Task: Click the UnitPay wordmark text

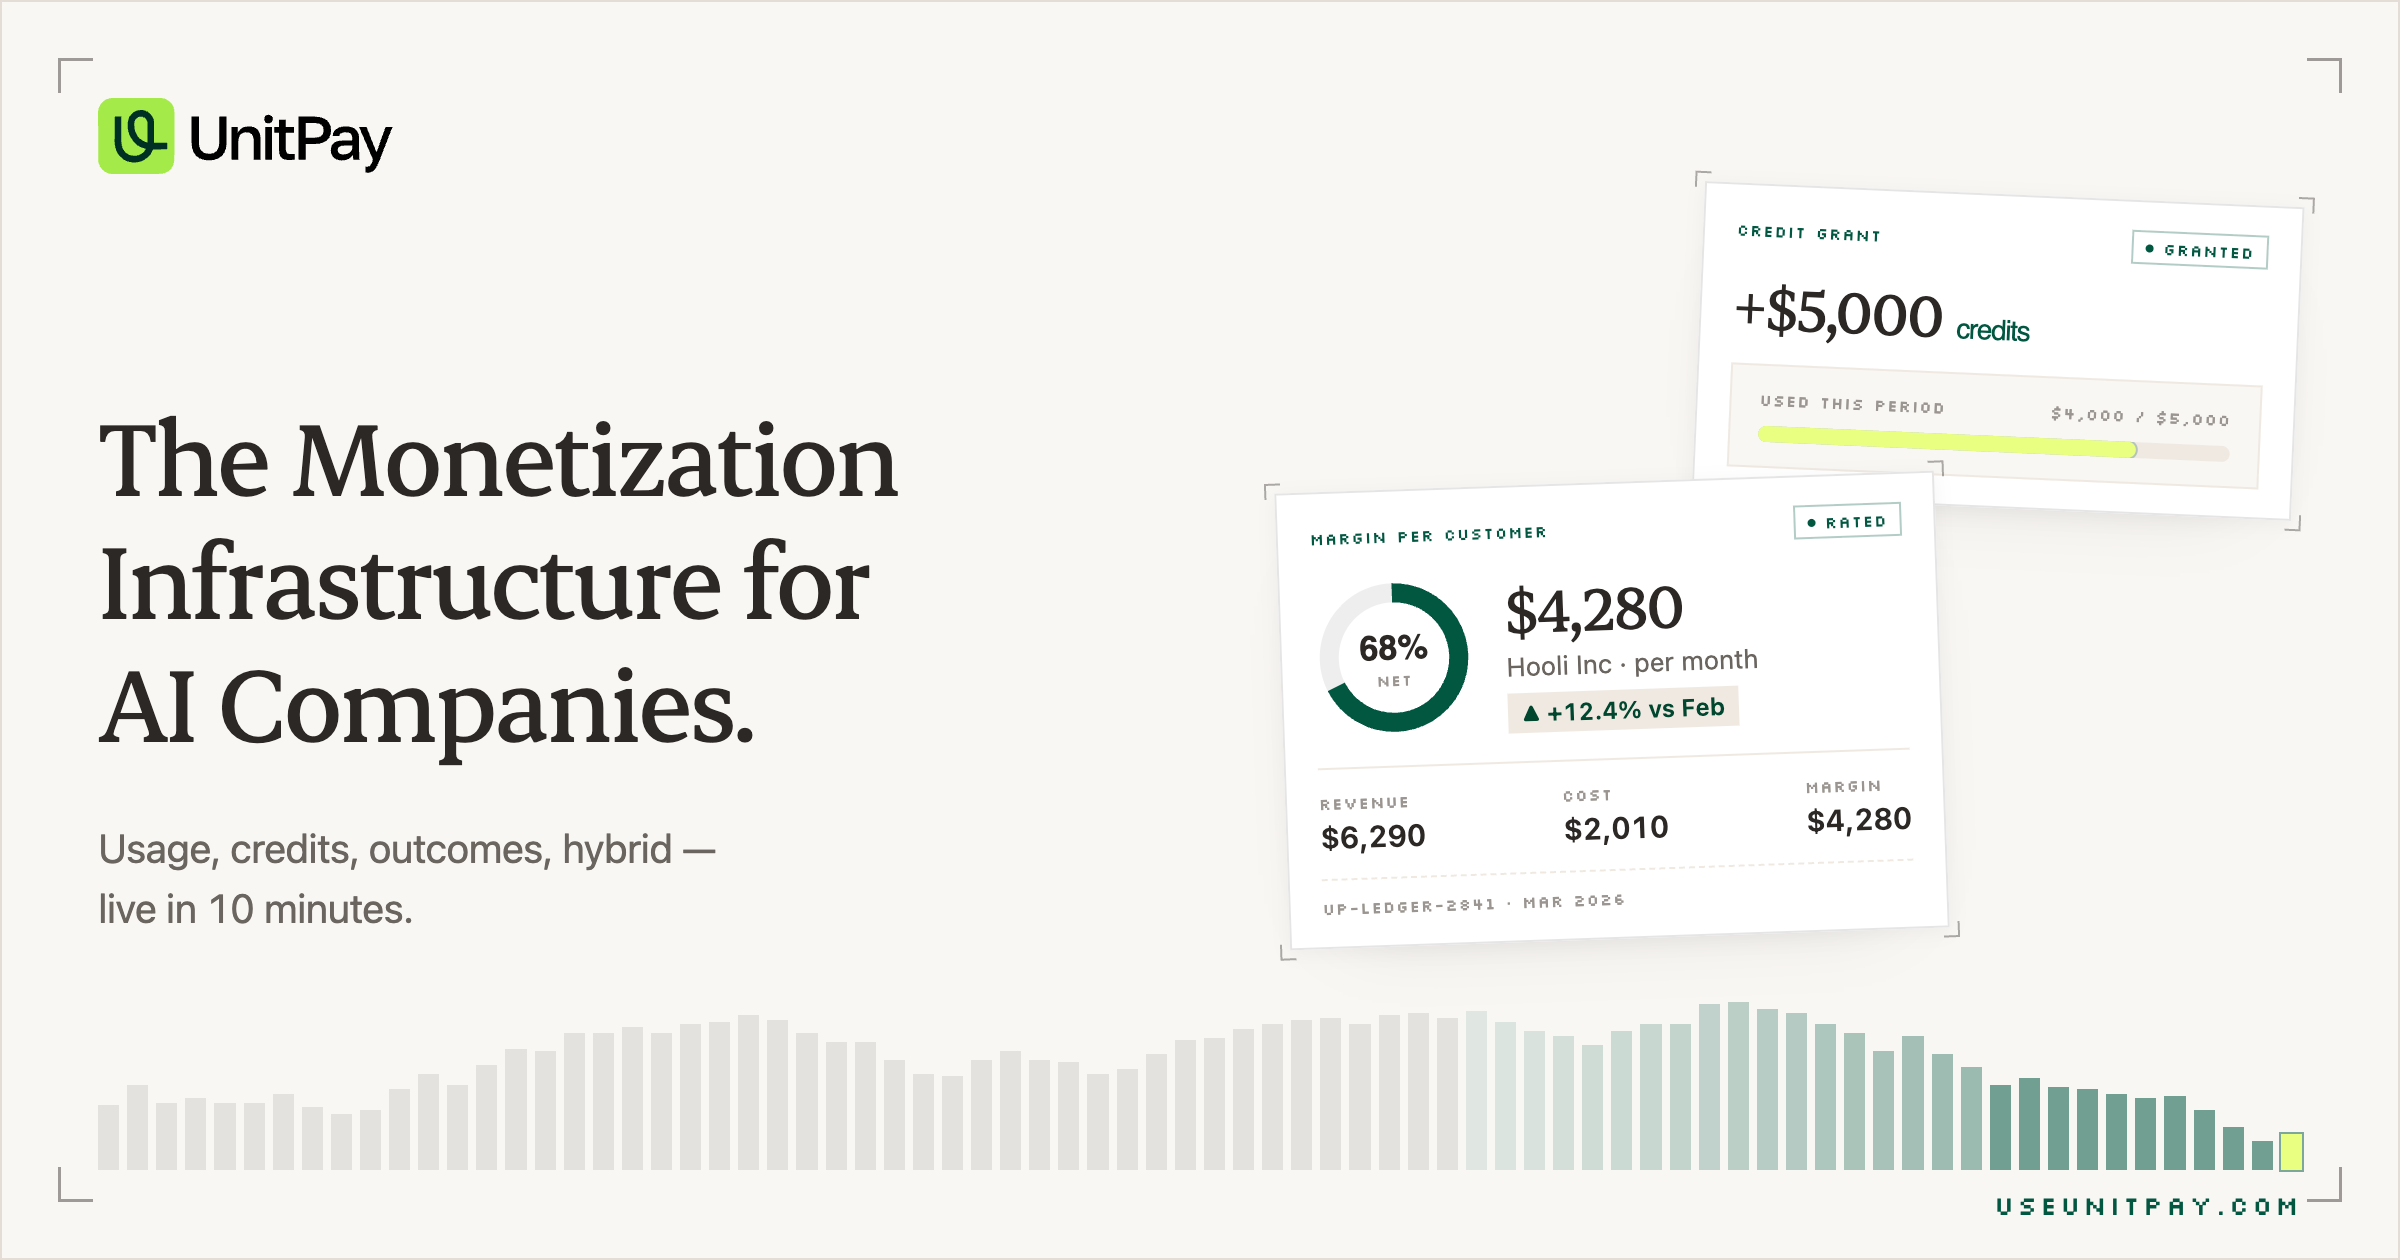Action: 290,141
